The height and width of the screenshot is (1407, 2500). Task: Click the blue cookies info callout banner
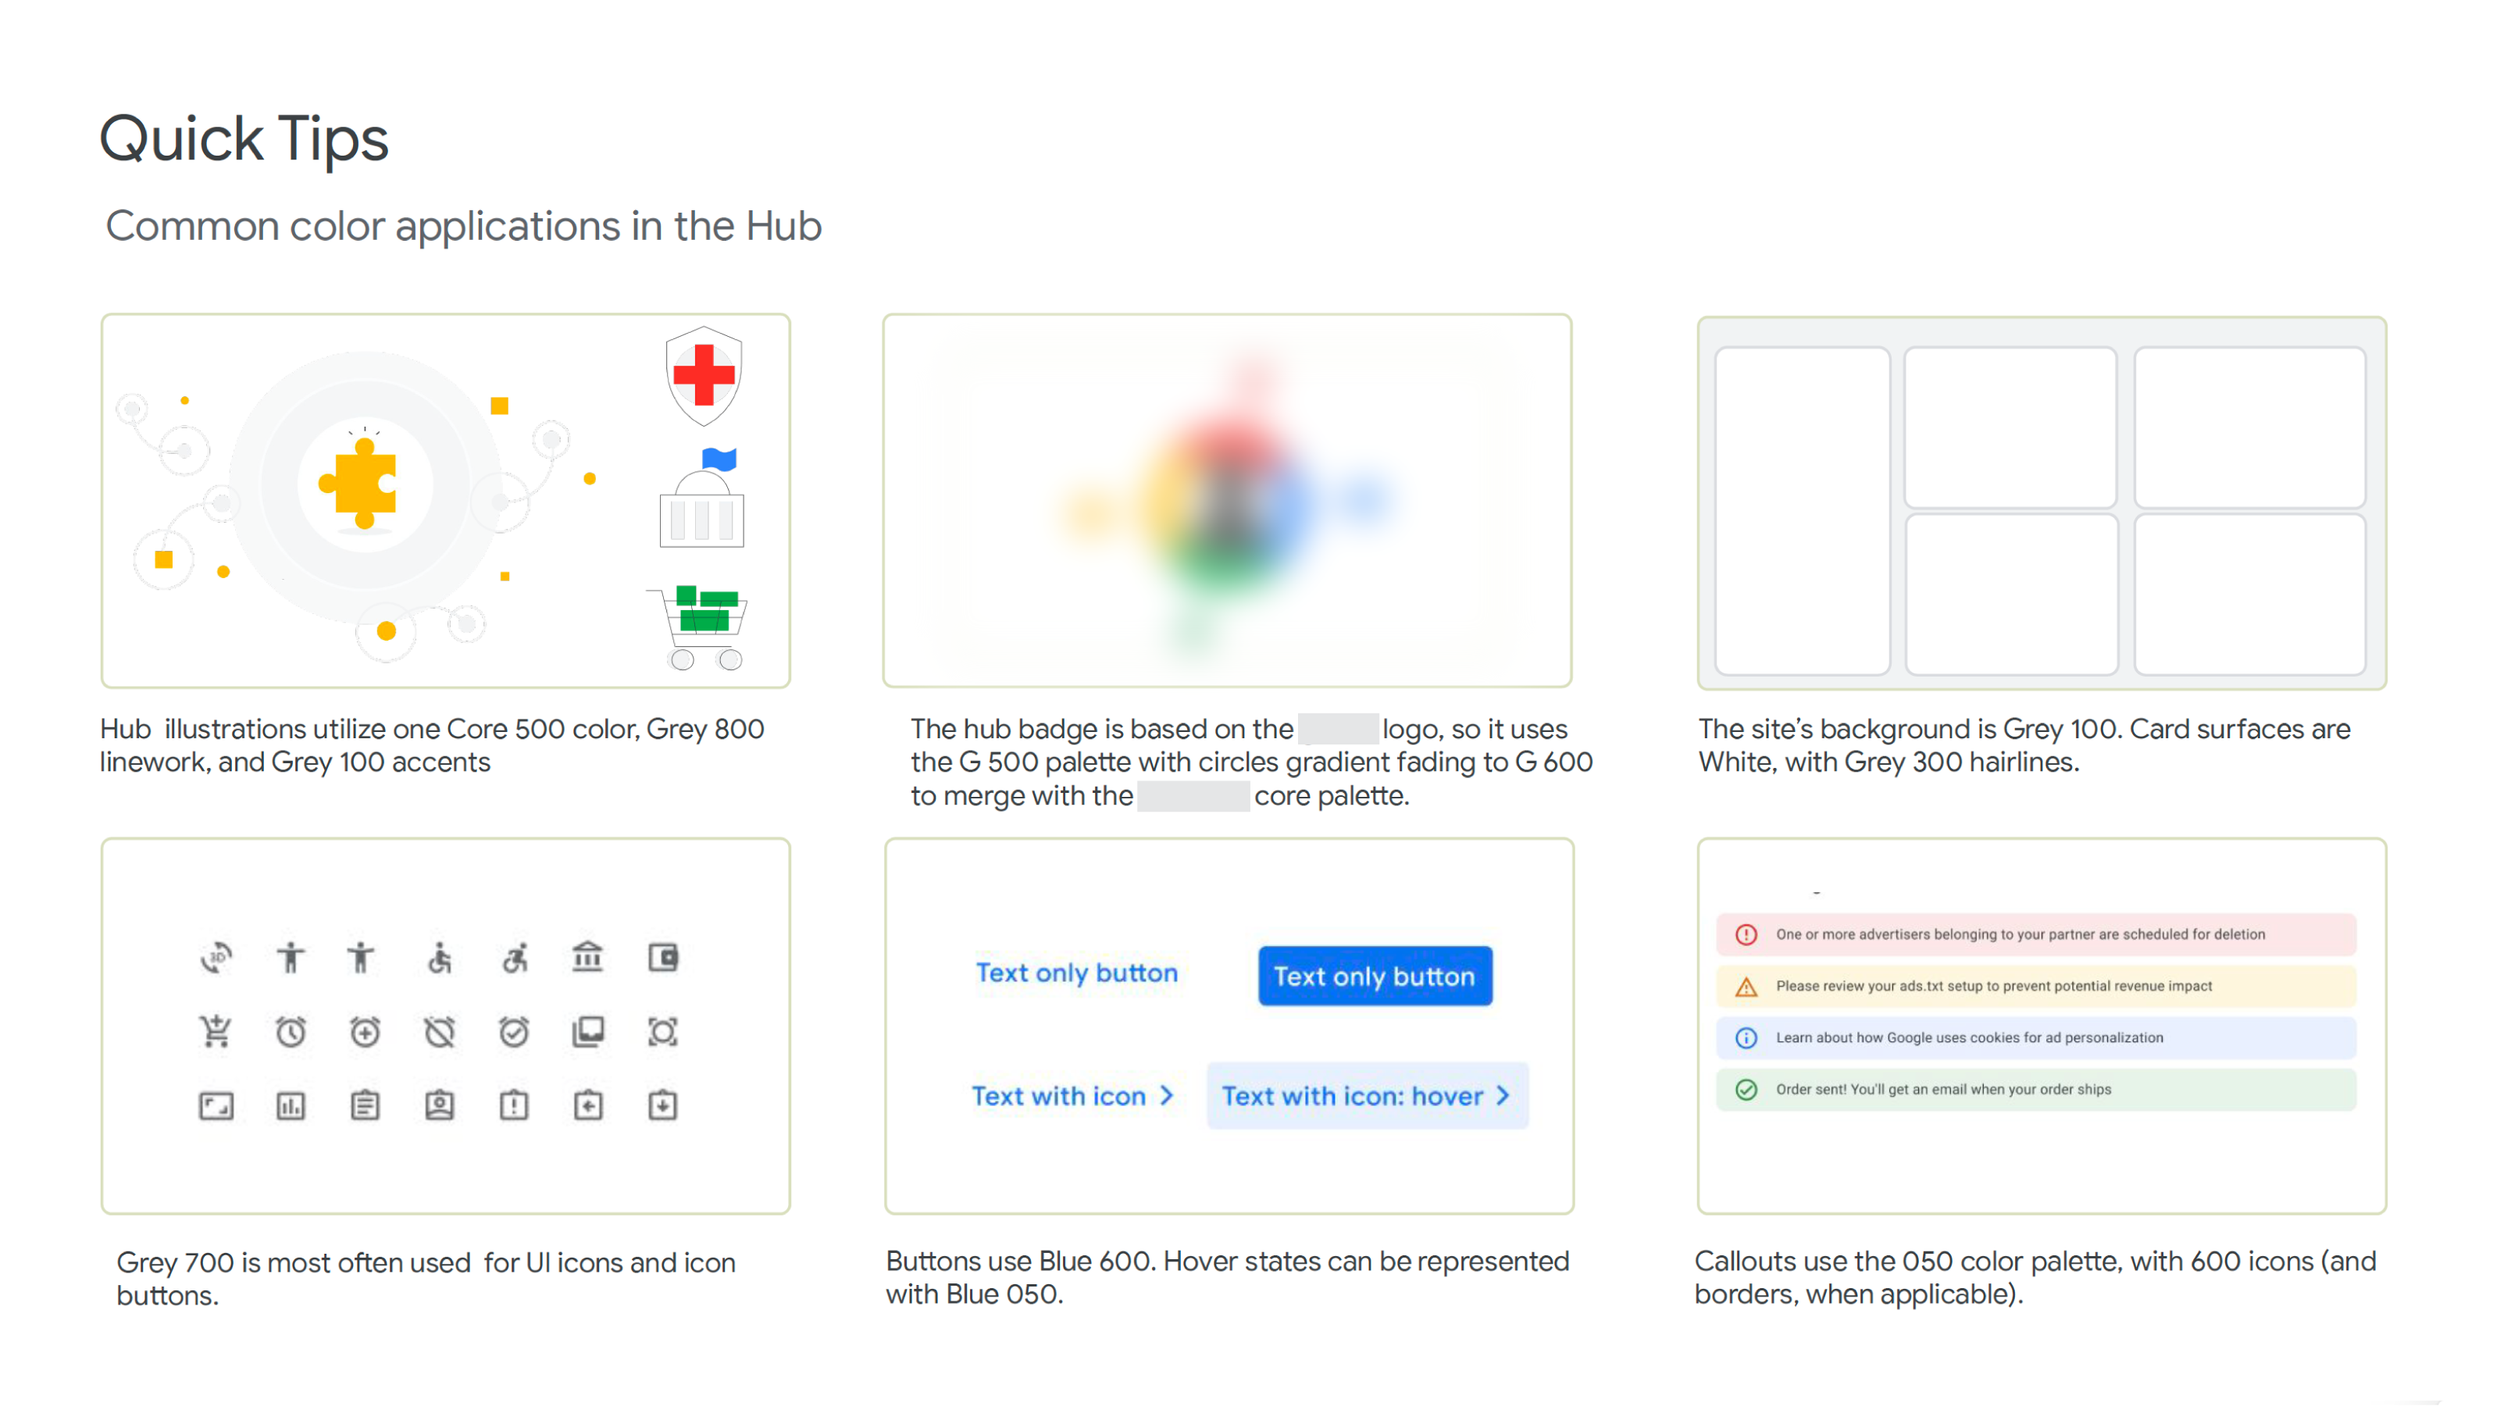click(x=2035, y=1038)
